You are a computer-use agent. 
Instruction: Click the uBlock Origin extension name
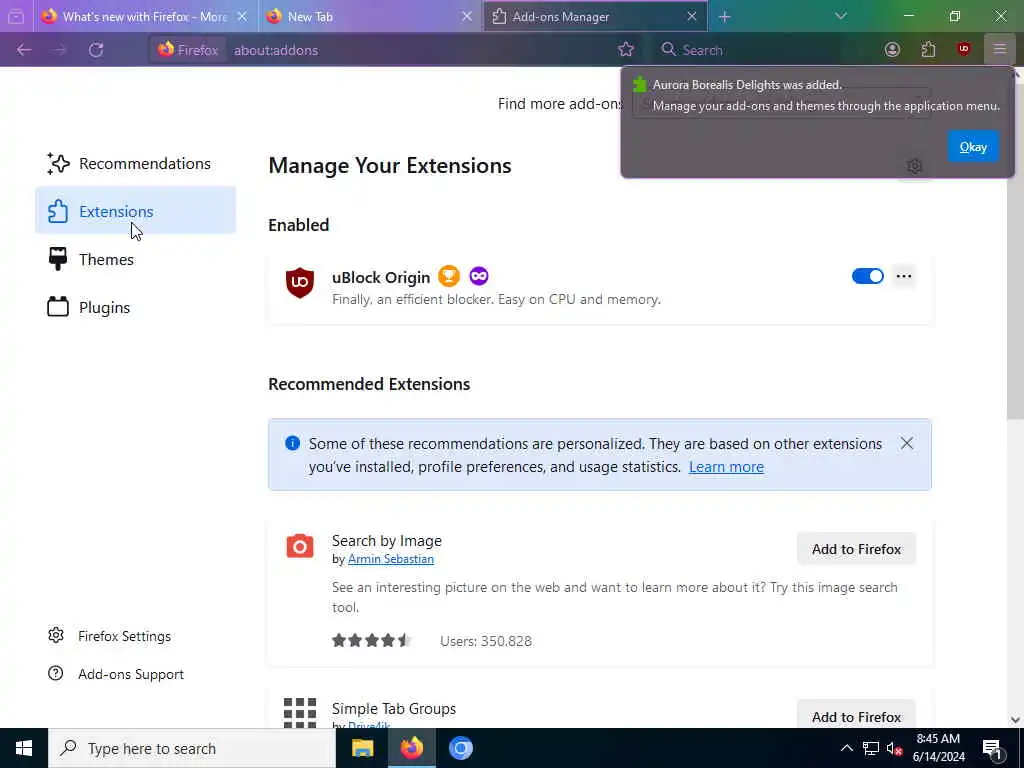pyautogui.click(x=381, y=278)
